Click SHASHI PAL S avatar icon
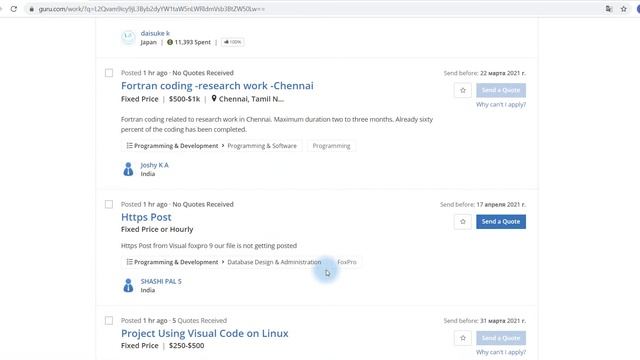 [x=128, y=285]
